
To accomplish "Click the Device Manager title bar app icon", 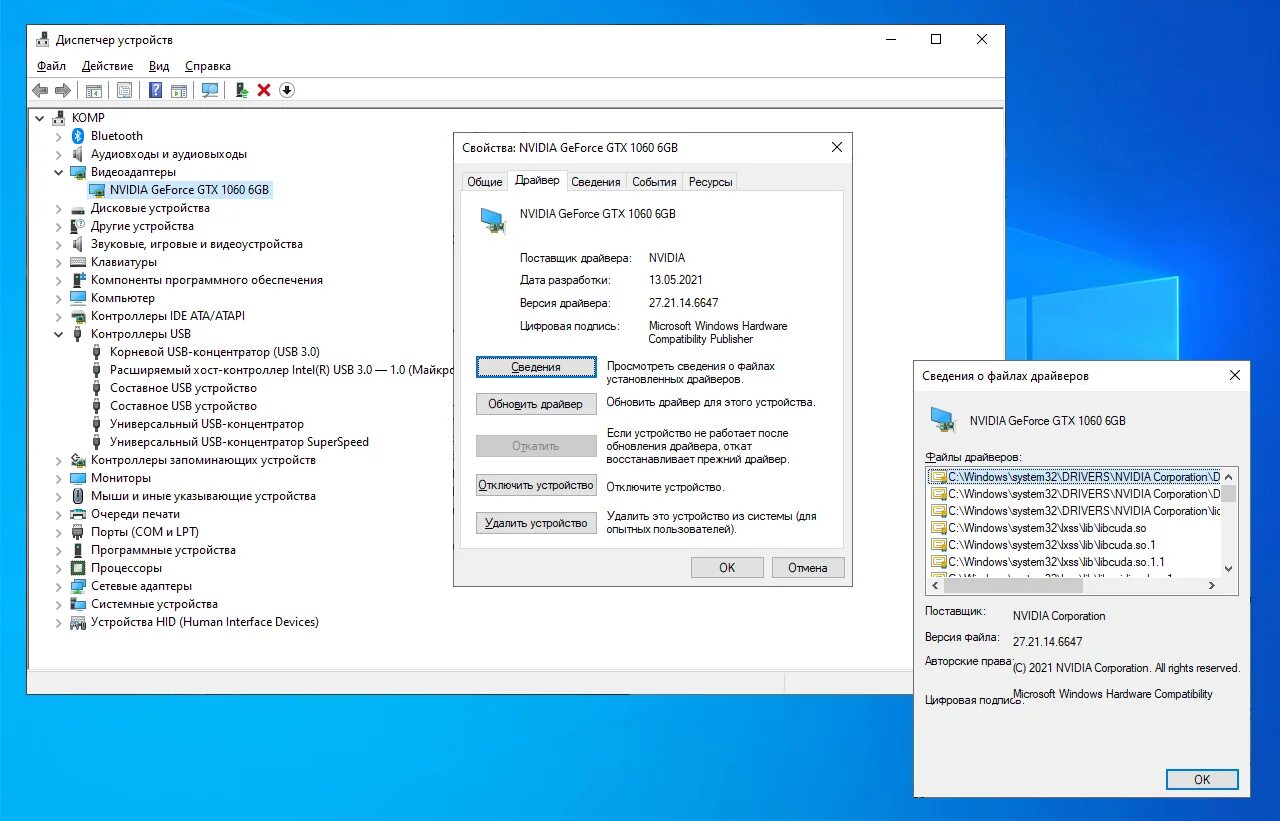I will pos(43,40).
